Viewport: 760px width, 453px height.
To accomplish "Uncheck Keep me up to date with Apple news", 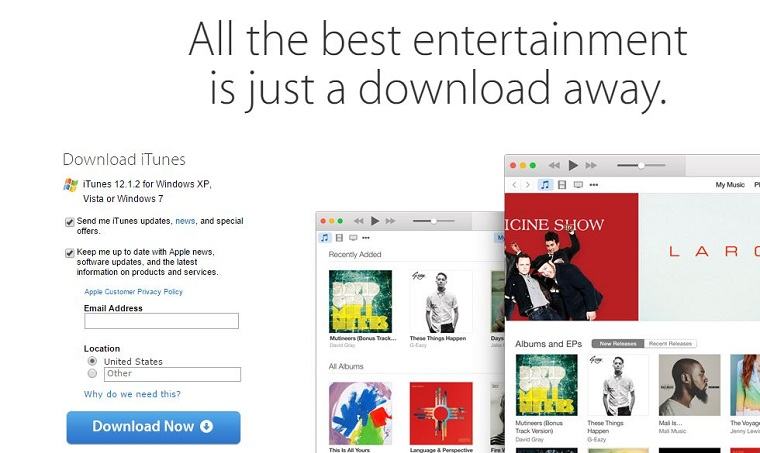I will coord(70,253).
